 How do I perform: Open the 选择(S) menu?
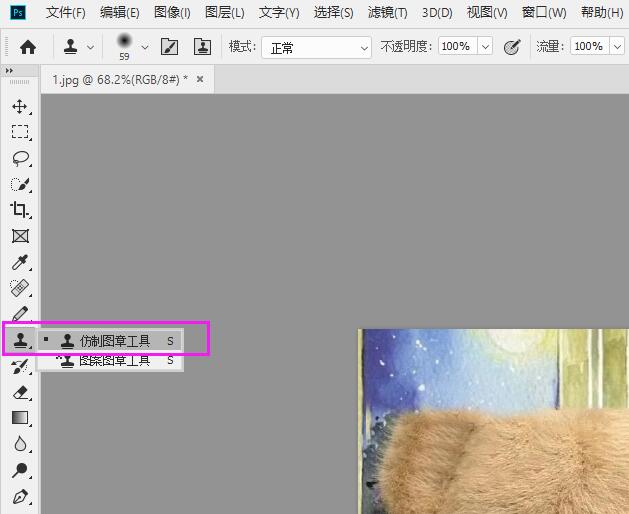point(333,13)
